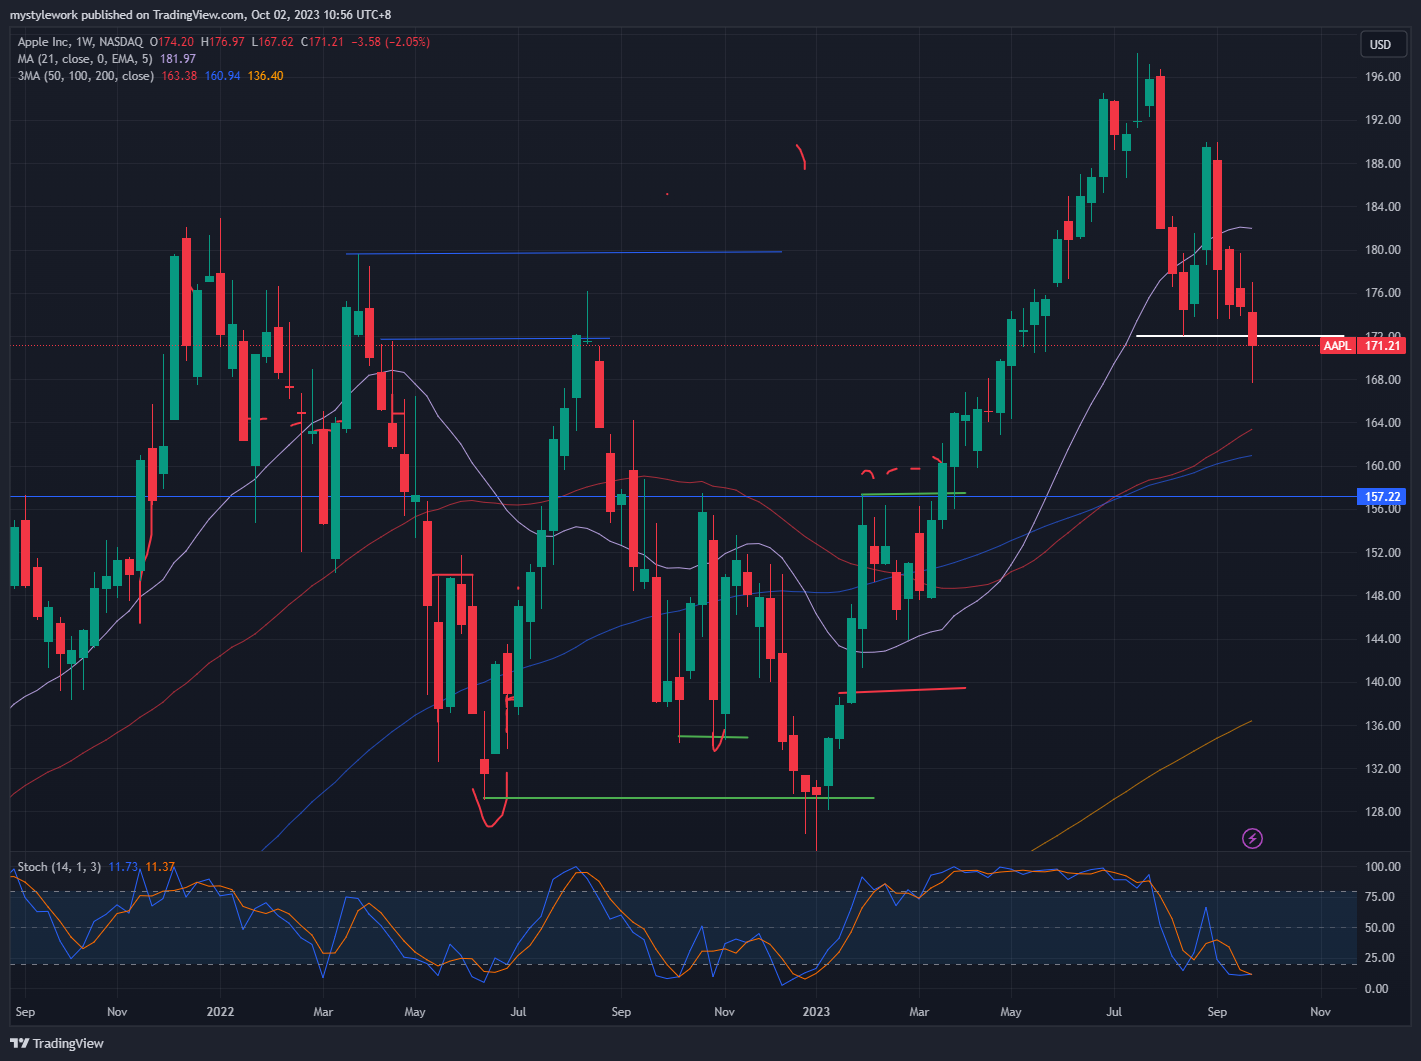Click the 188.00 price axis label

coord(1383,164)
